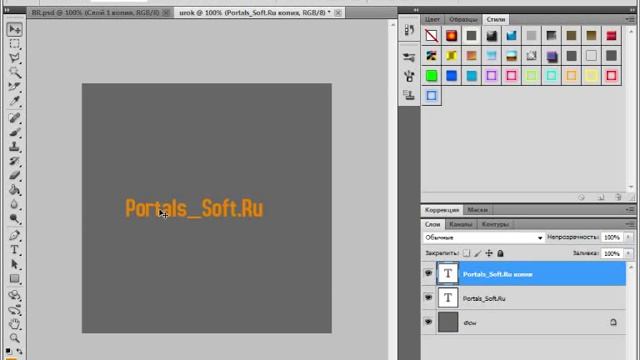Select the Rectangular Marquee tool

[15, 44]
